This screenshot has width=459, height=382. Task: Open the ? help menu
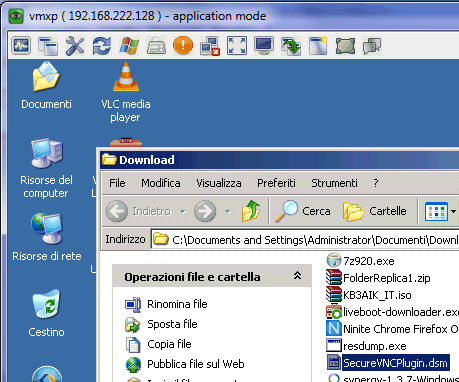[x=376, y=183]
